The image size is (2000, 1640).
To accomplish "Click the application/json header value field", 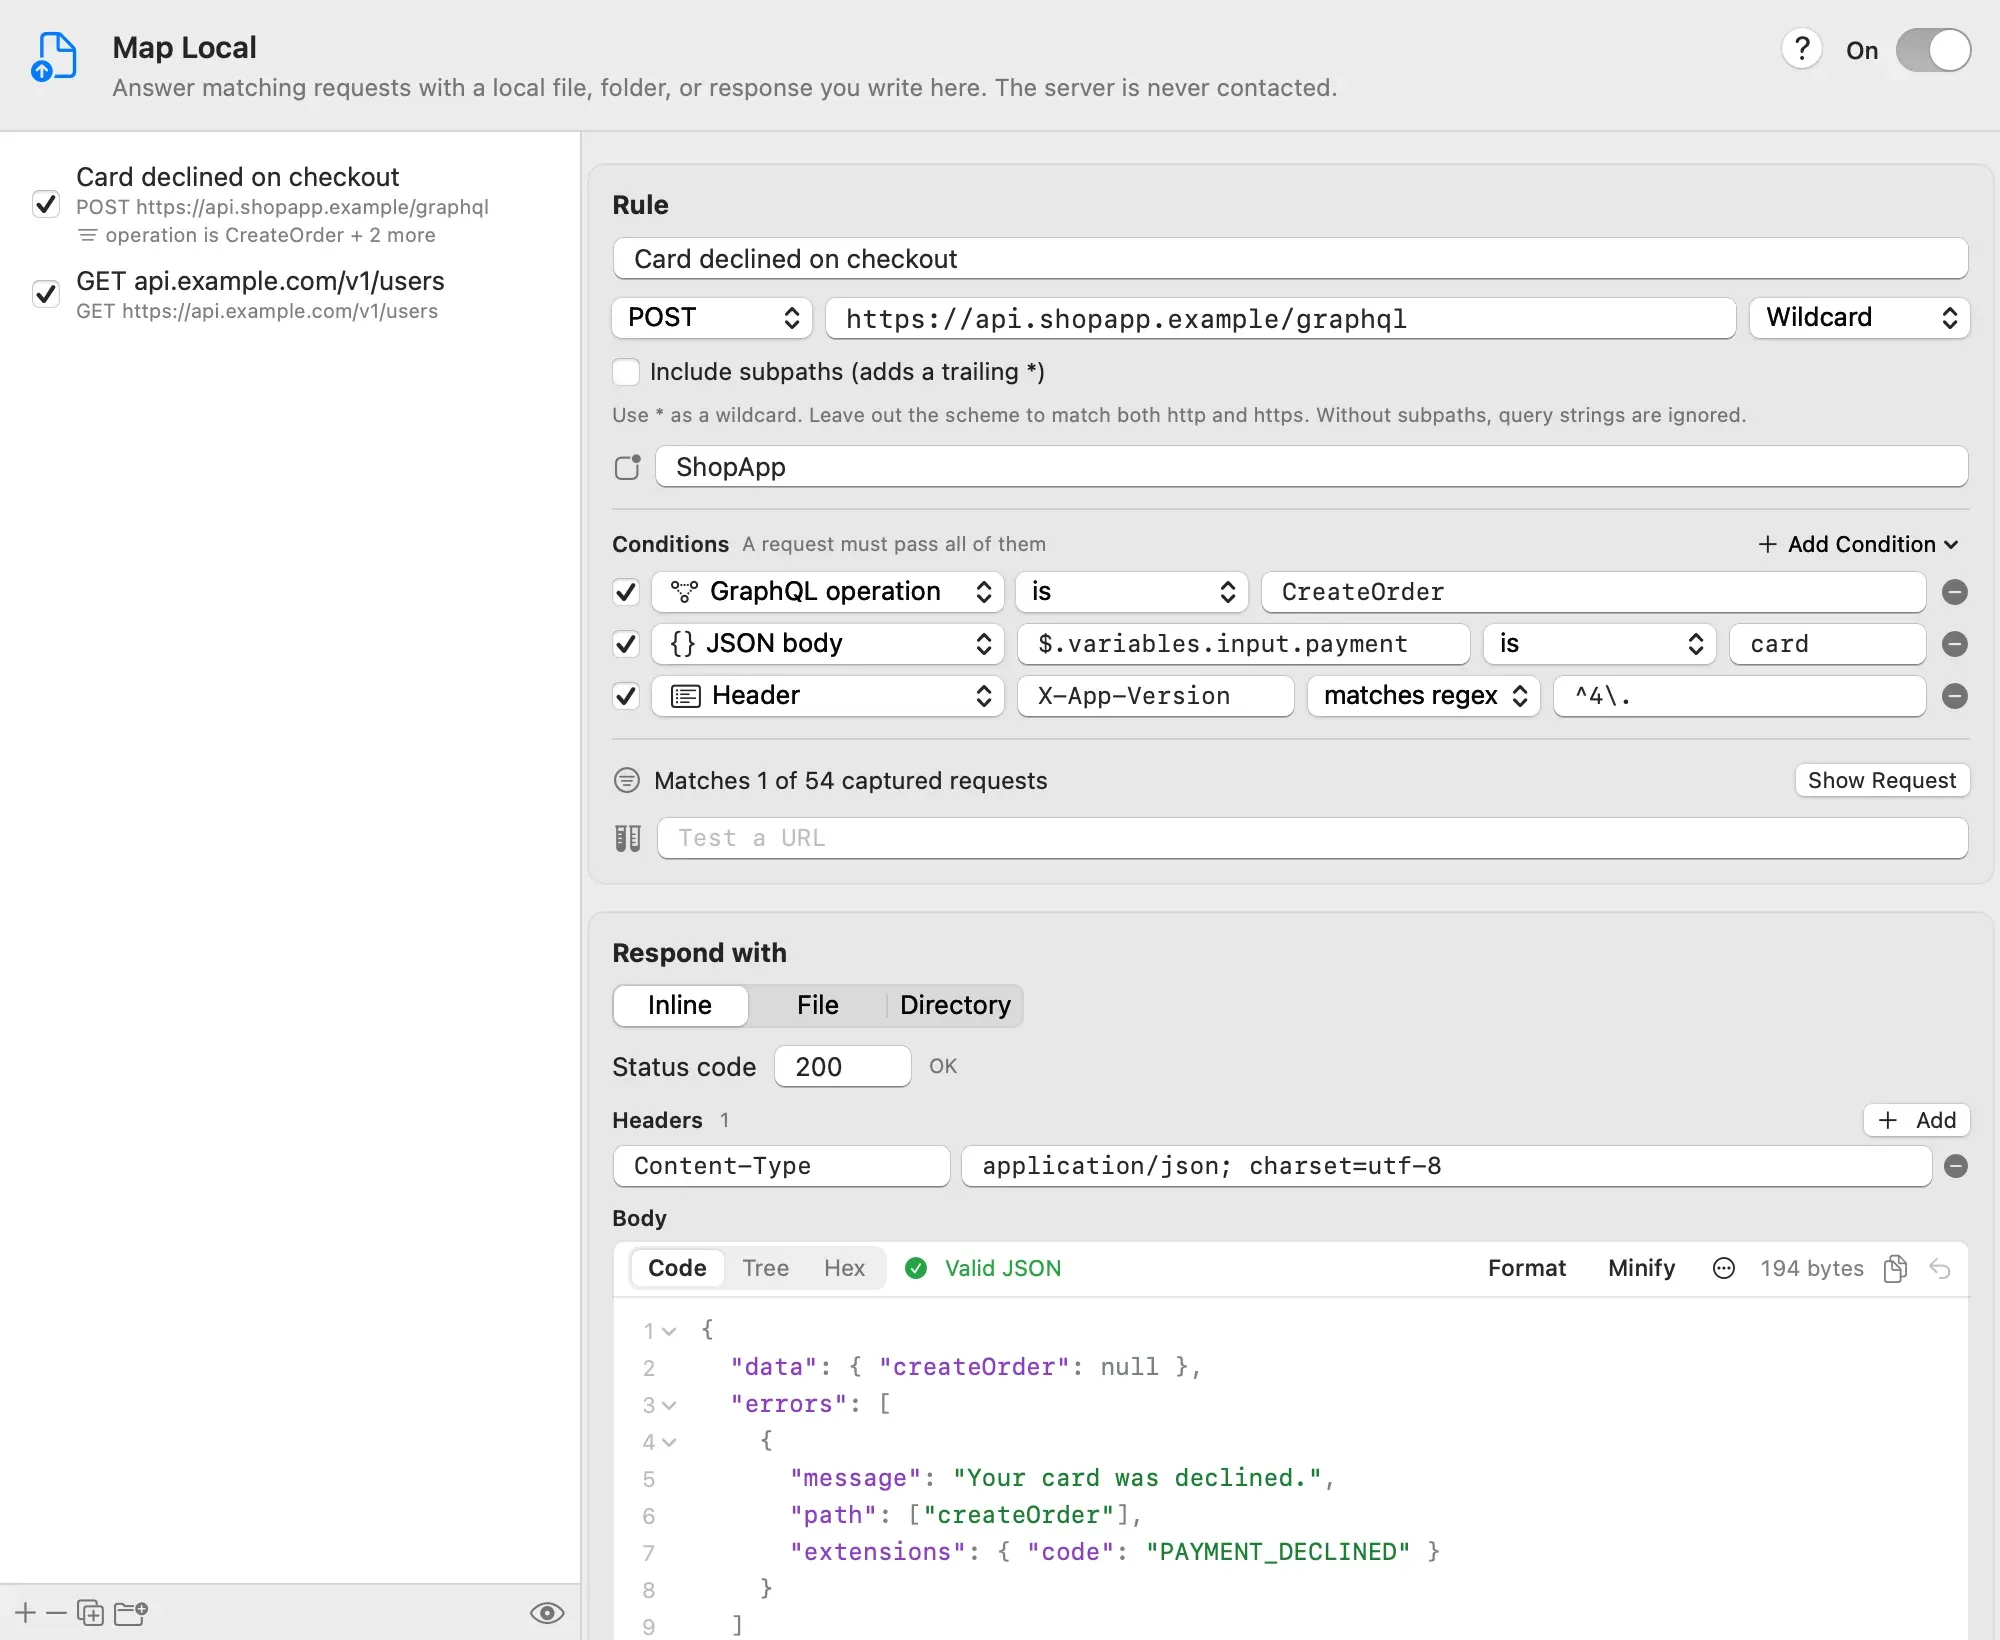I will click(1446, 1167).
